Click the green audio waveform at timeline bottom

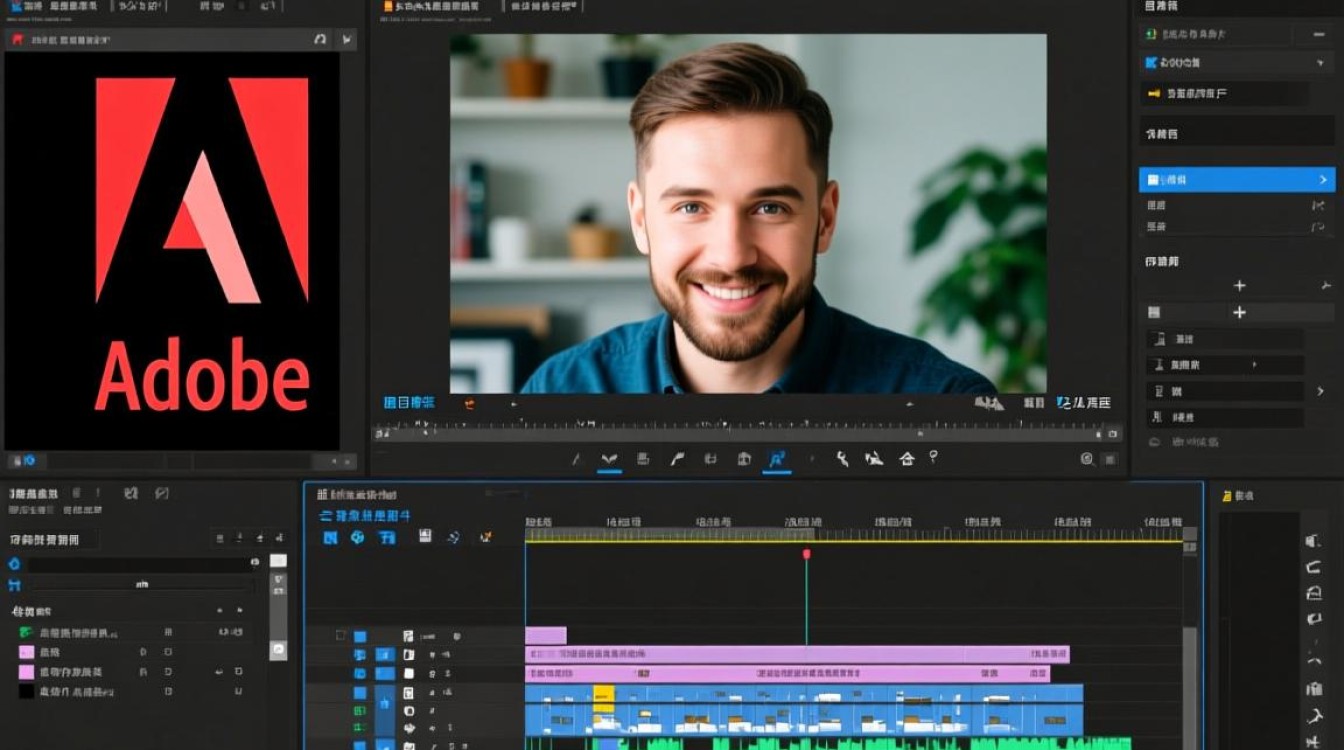pos(828,744)
